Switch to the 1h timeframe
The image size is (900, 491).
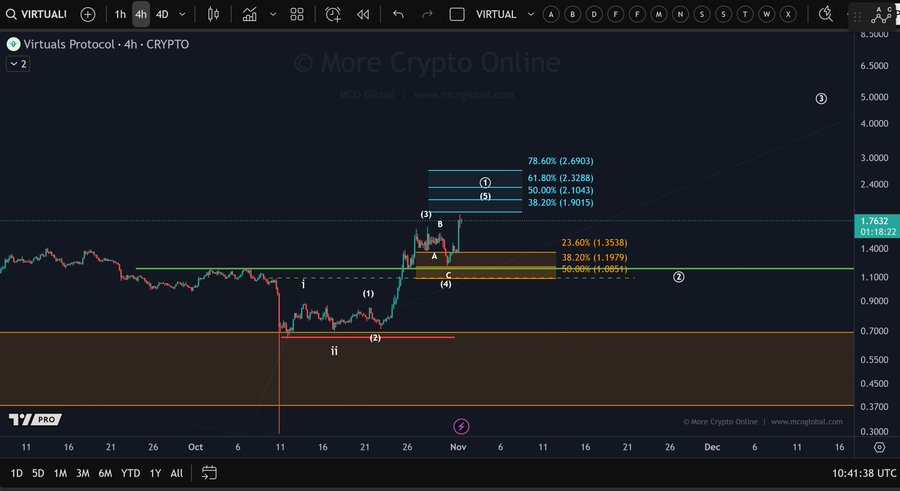(x=120, y=14)
